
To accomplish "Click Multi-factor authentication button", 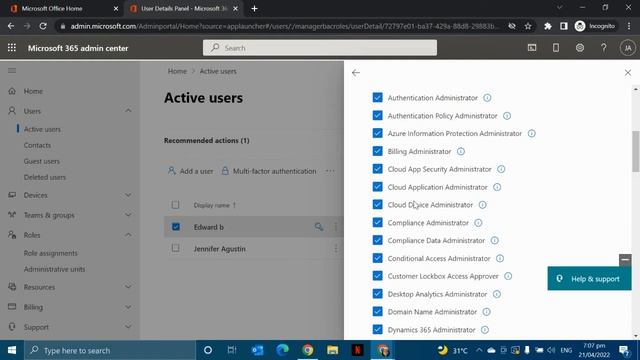I will (x=269, y=171).
